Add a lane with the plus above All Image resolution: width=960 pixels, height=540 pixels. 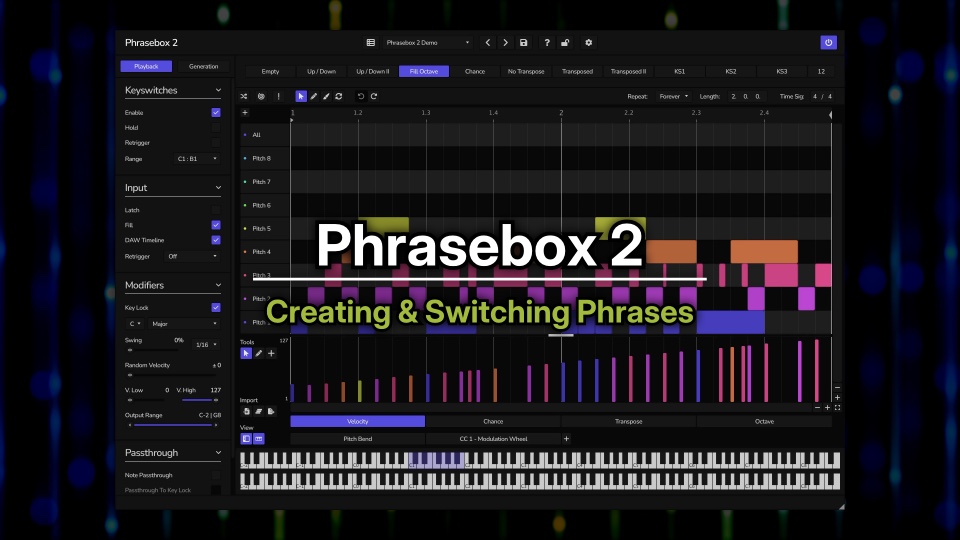point(244,113)
